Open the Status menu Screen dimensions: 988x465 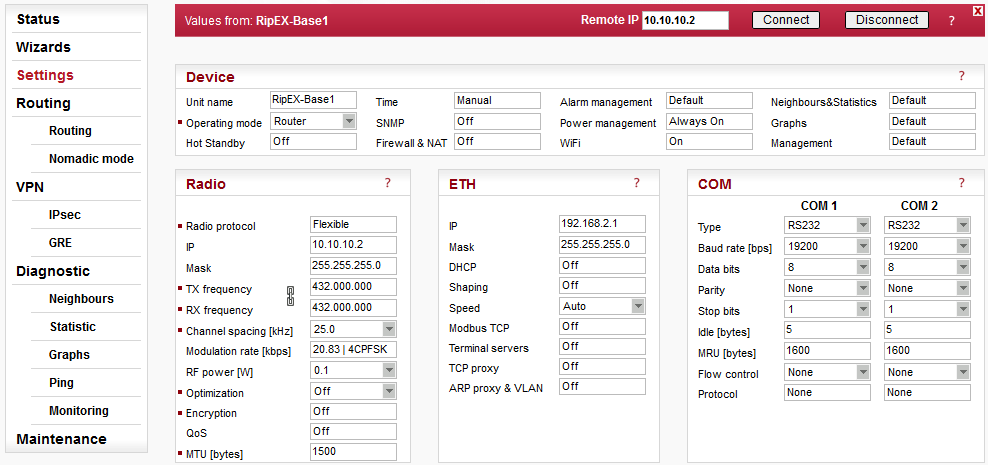[x=38, y=19]
